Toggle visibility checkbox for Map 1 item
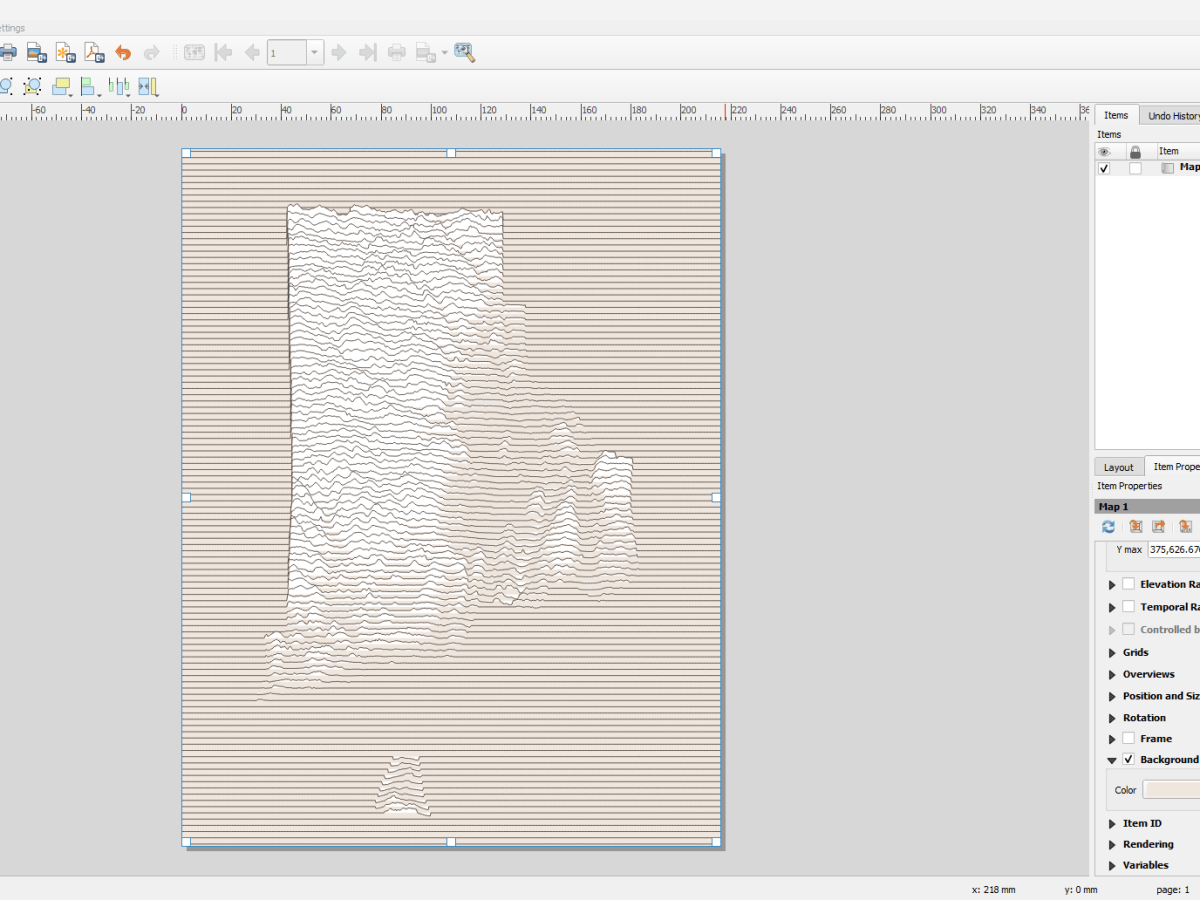1200x900 pixels. pos(1104,167)
